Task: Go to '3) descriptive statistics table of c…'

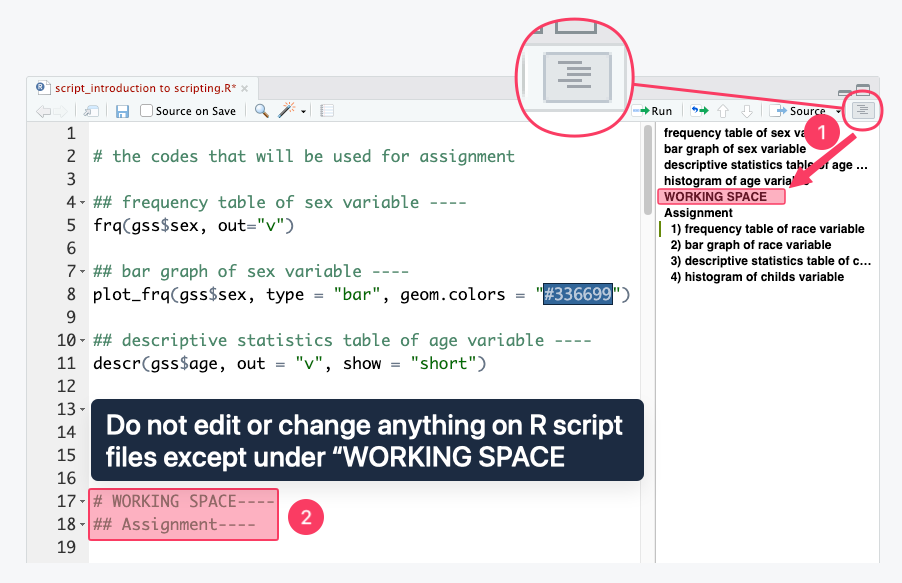Action: click(771, 261)
